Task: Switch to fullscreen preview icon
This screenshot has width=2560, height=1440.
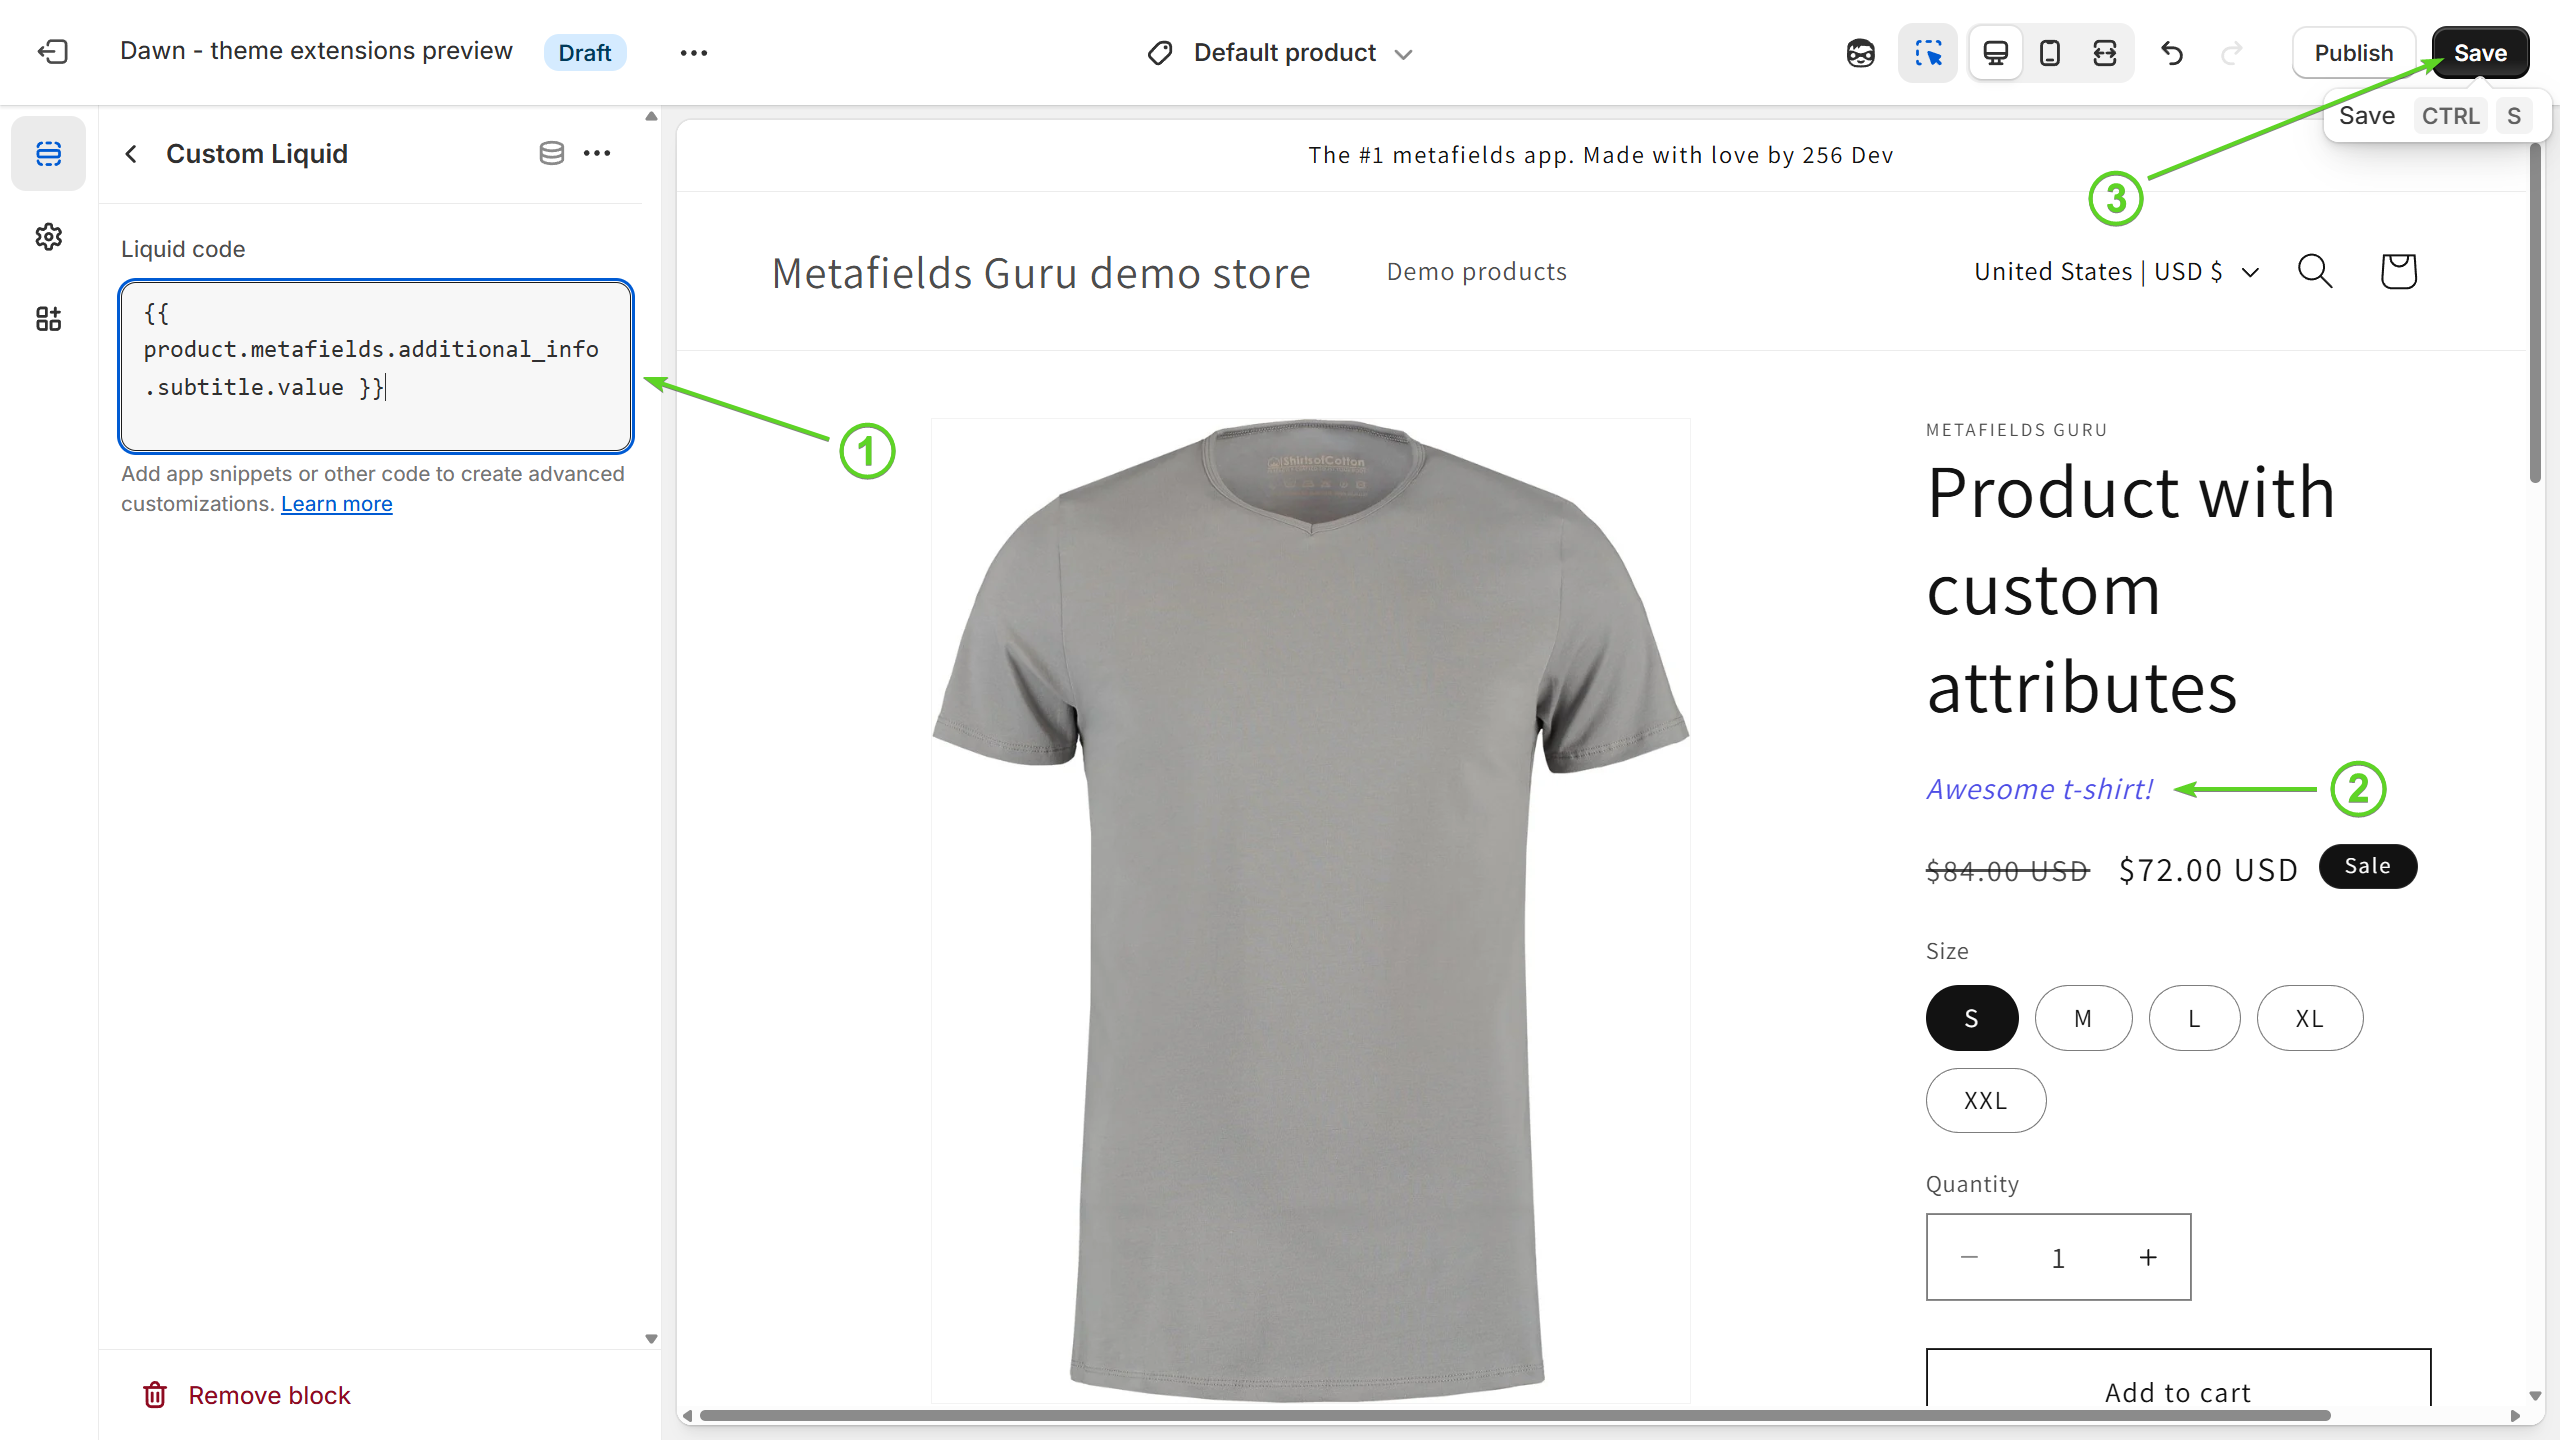Action: 2104,53
